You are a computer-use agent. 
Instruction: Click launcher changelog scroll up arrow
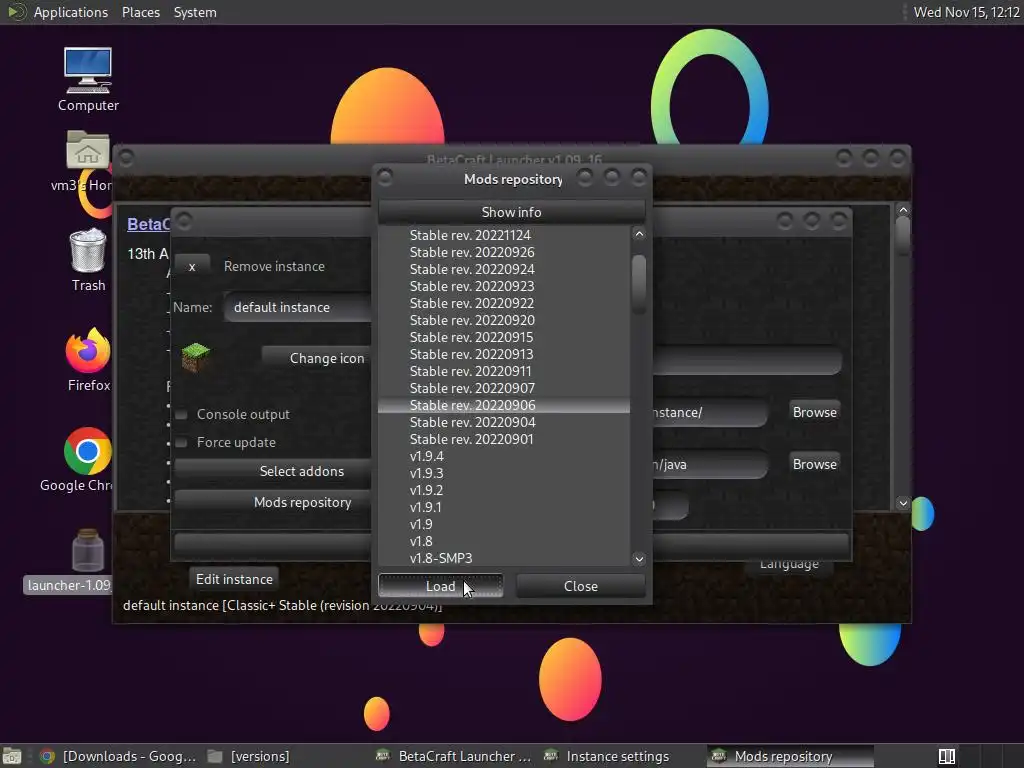point(903,210)
